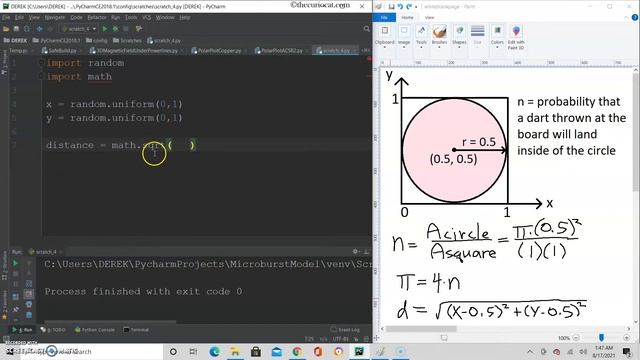Click the PyCharm synchronize icon
640x360 pixels.
[x=27, y=29]
